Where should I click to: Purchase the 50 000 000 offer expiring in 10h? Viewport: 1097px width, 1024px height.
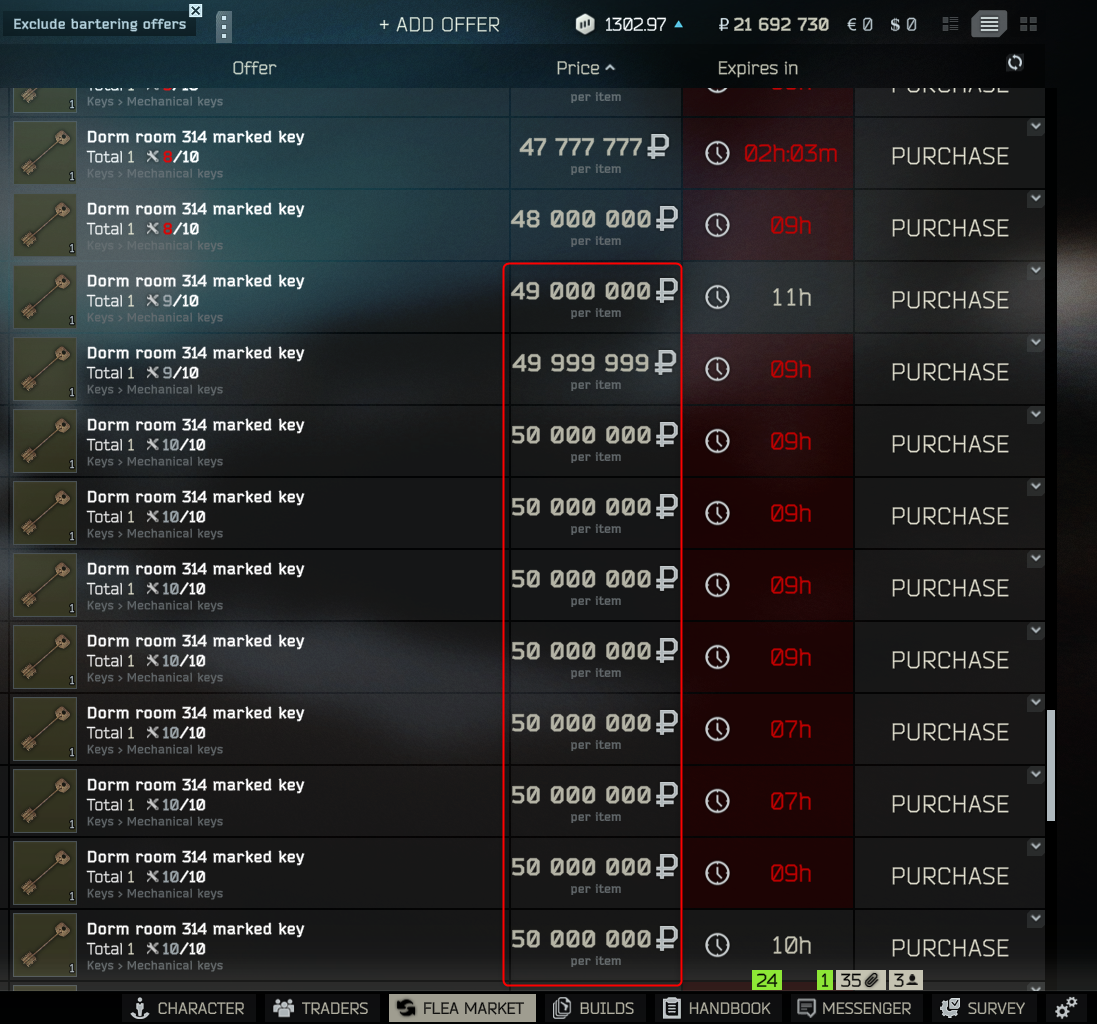949,948
